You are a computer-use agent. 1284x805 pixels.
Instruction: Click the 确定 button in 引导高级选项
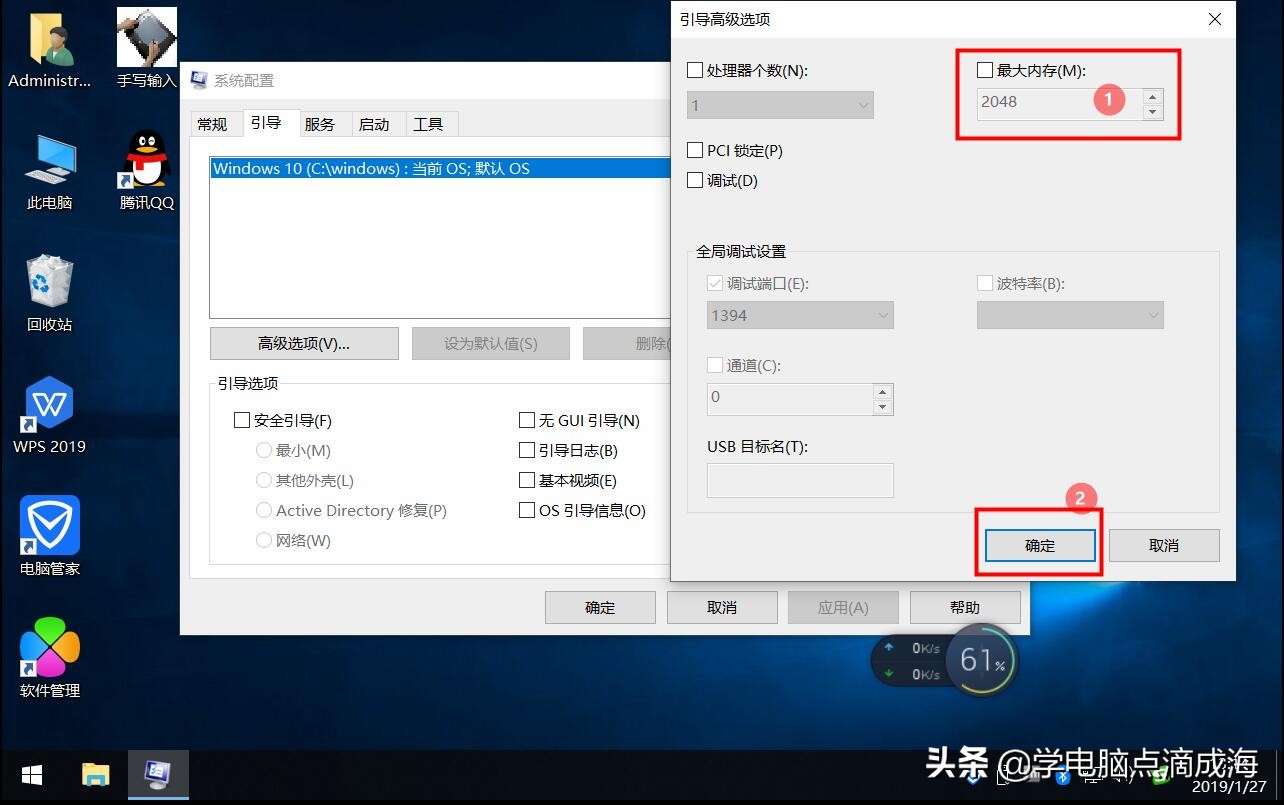1040,545
